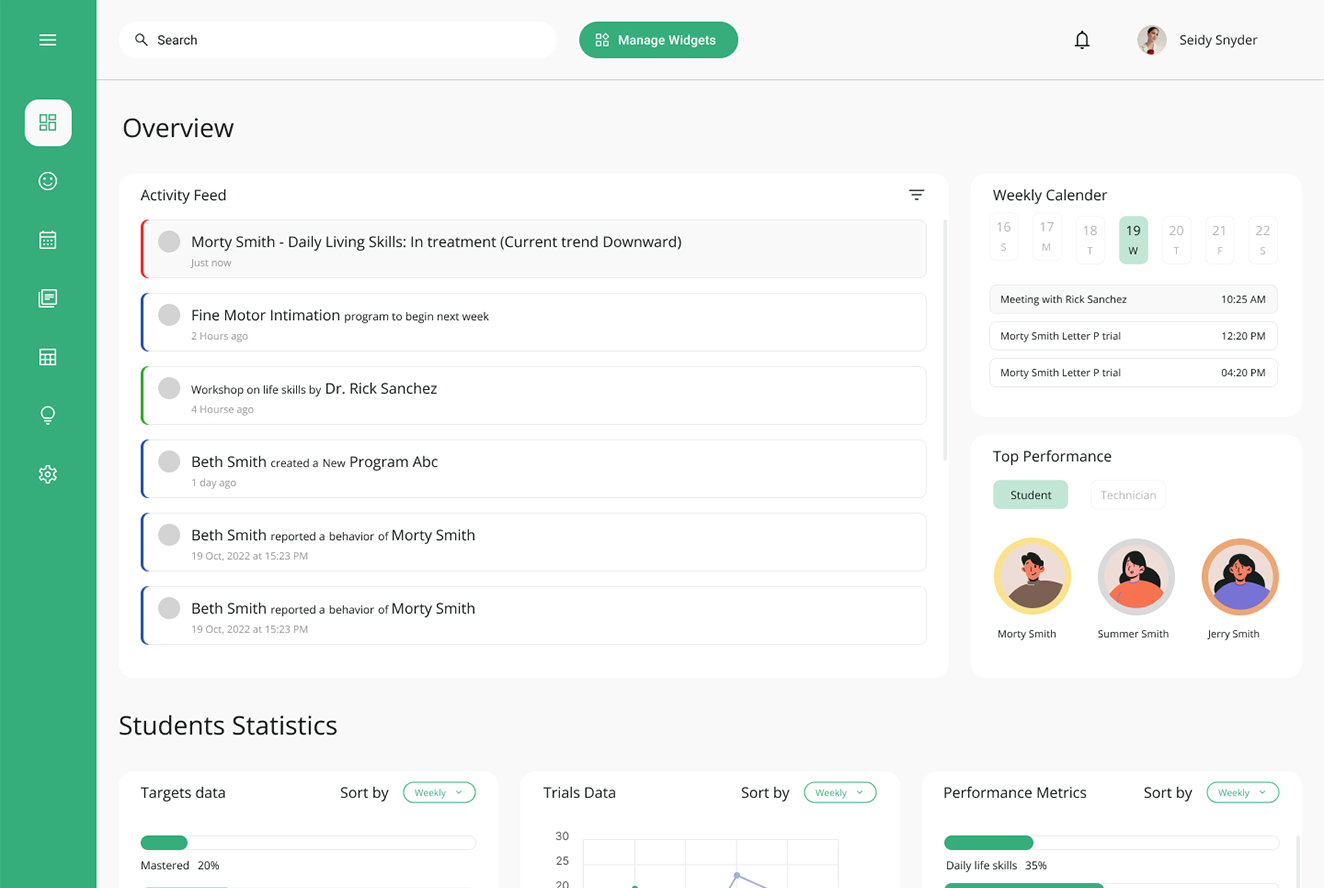Open the lightbulb insights sidebar icon
This screenshot has height=888, width=1324.
(48, 416)
